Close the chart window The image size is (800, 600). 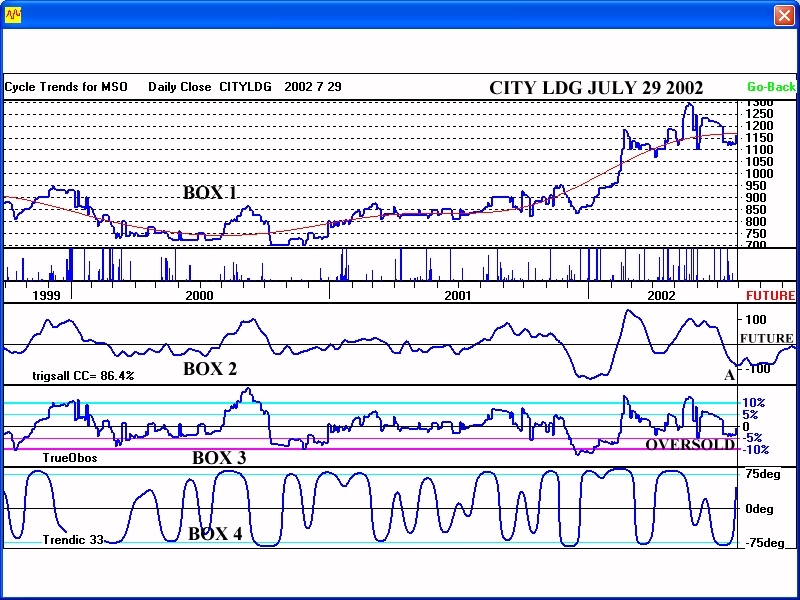(783, 15)
